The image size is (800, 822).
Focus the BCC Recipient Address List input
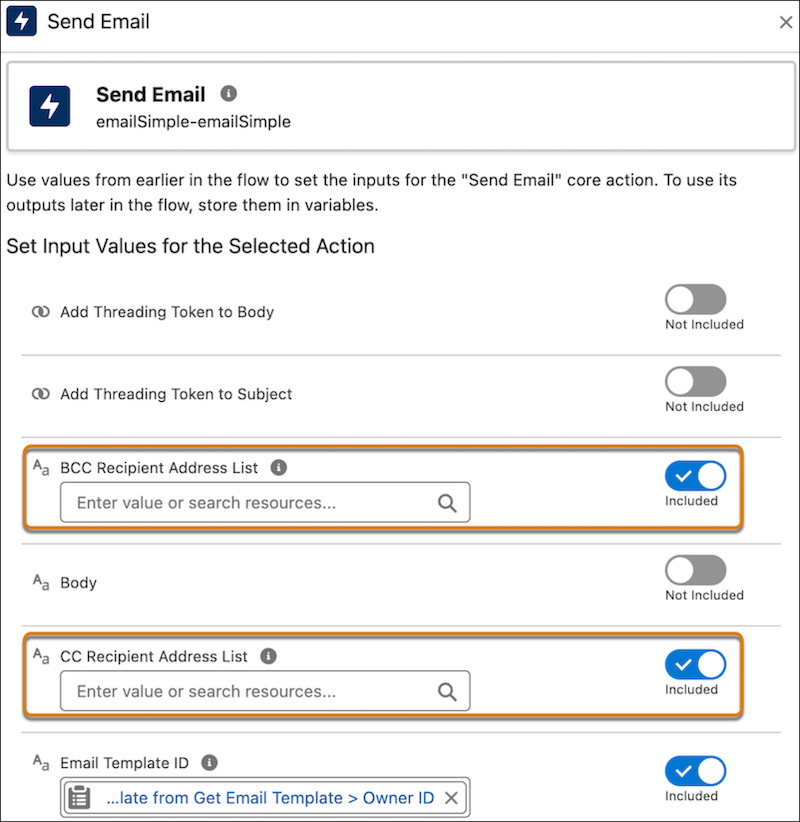coord(250,503)
